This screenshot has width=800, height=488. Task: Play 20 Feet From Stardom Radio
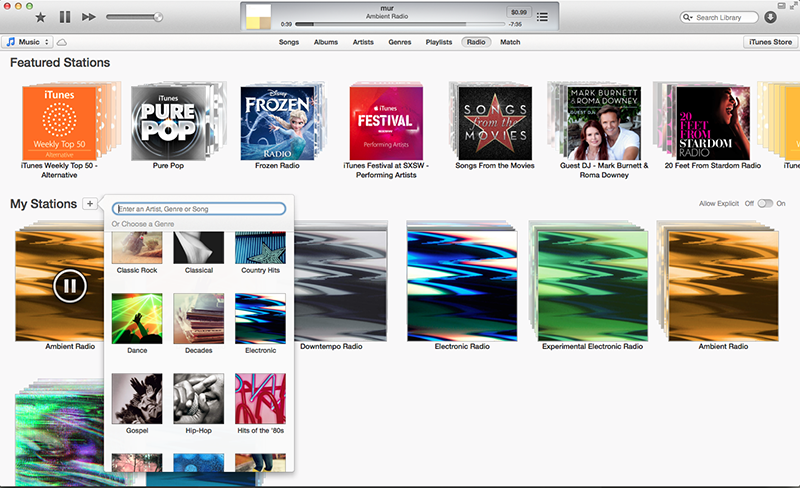713,123
